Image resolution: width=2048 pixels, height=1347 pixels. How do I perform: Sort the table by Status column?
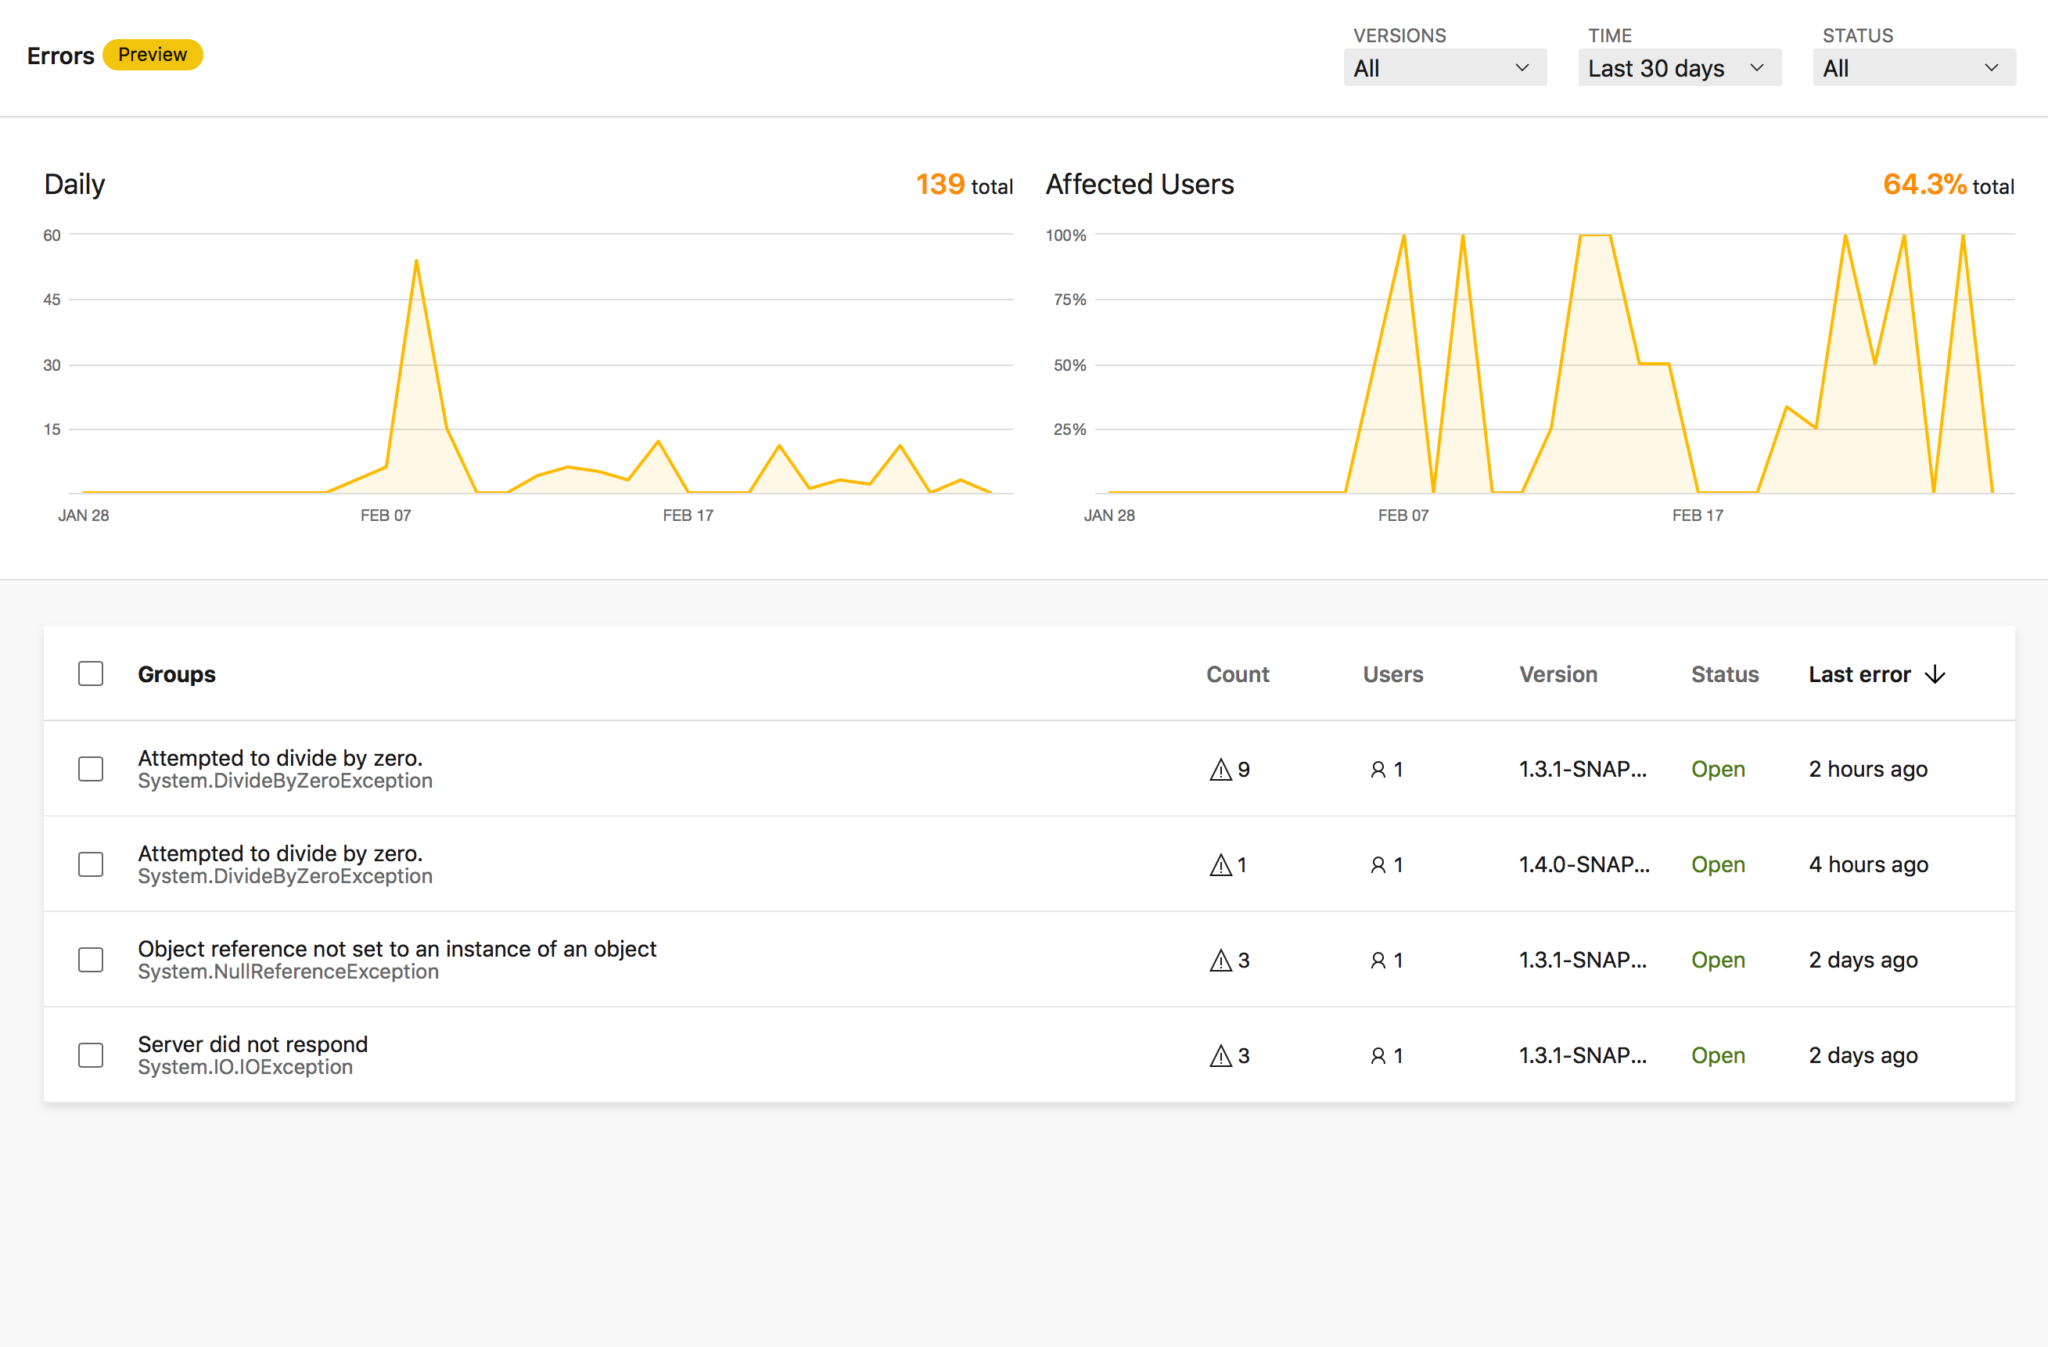pyautogui.click(x=1725, y=674)
